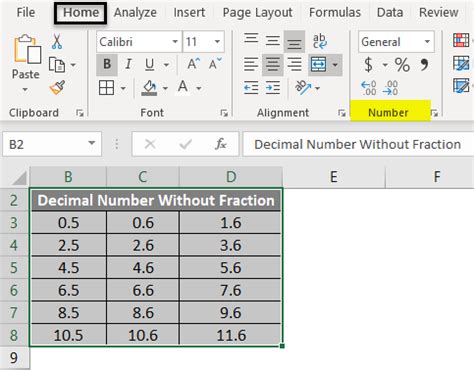Click Insert Function fx icon

(221, 144)
